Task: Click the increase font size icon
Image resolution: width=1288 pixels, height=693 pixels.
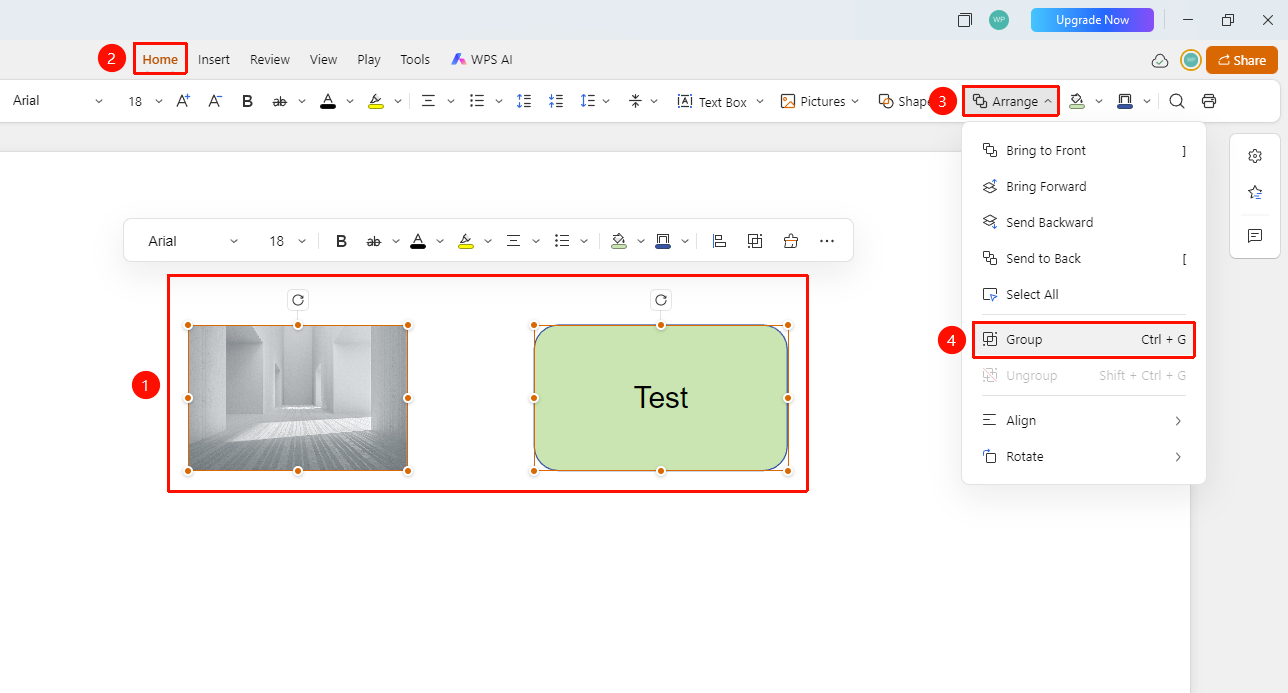Action: (183, 101)
